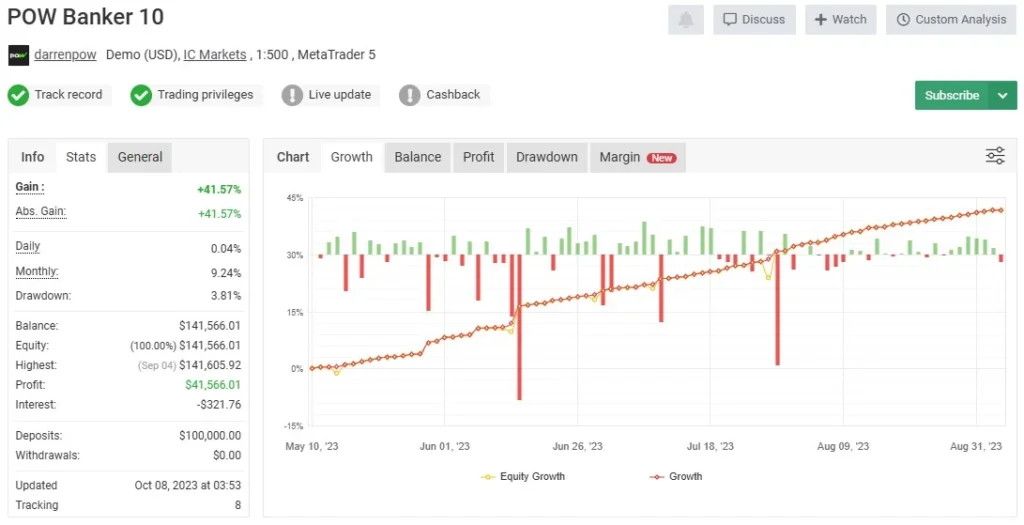
Task: Open the Margin chart tab
Action: tap(637, 157)
